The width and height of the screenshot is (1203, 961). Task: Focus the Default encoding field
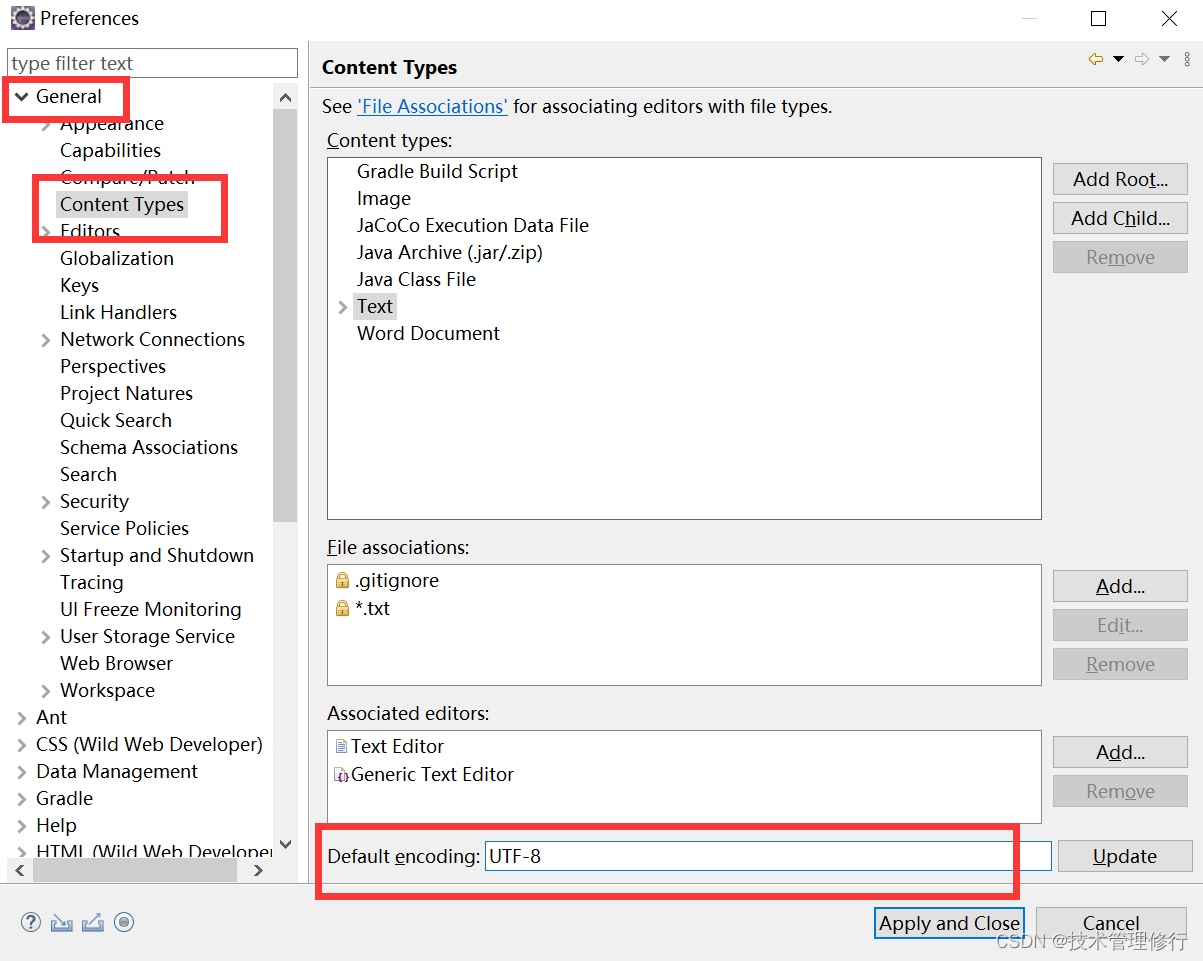[768, 856]
